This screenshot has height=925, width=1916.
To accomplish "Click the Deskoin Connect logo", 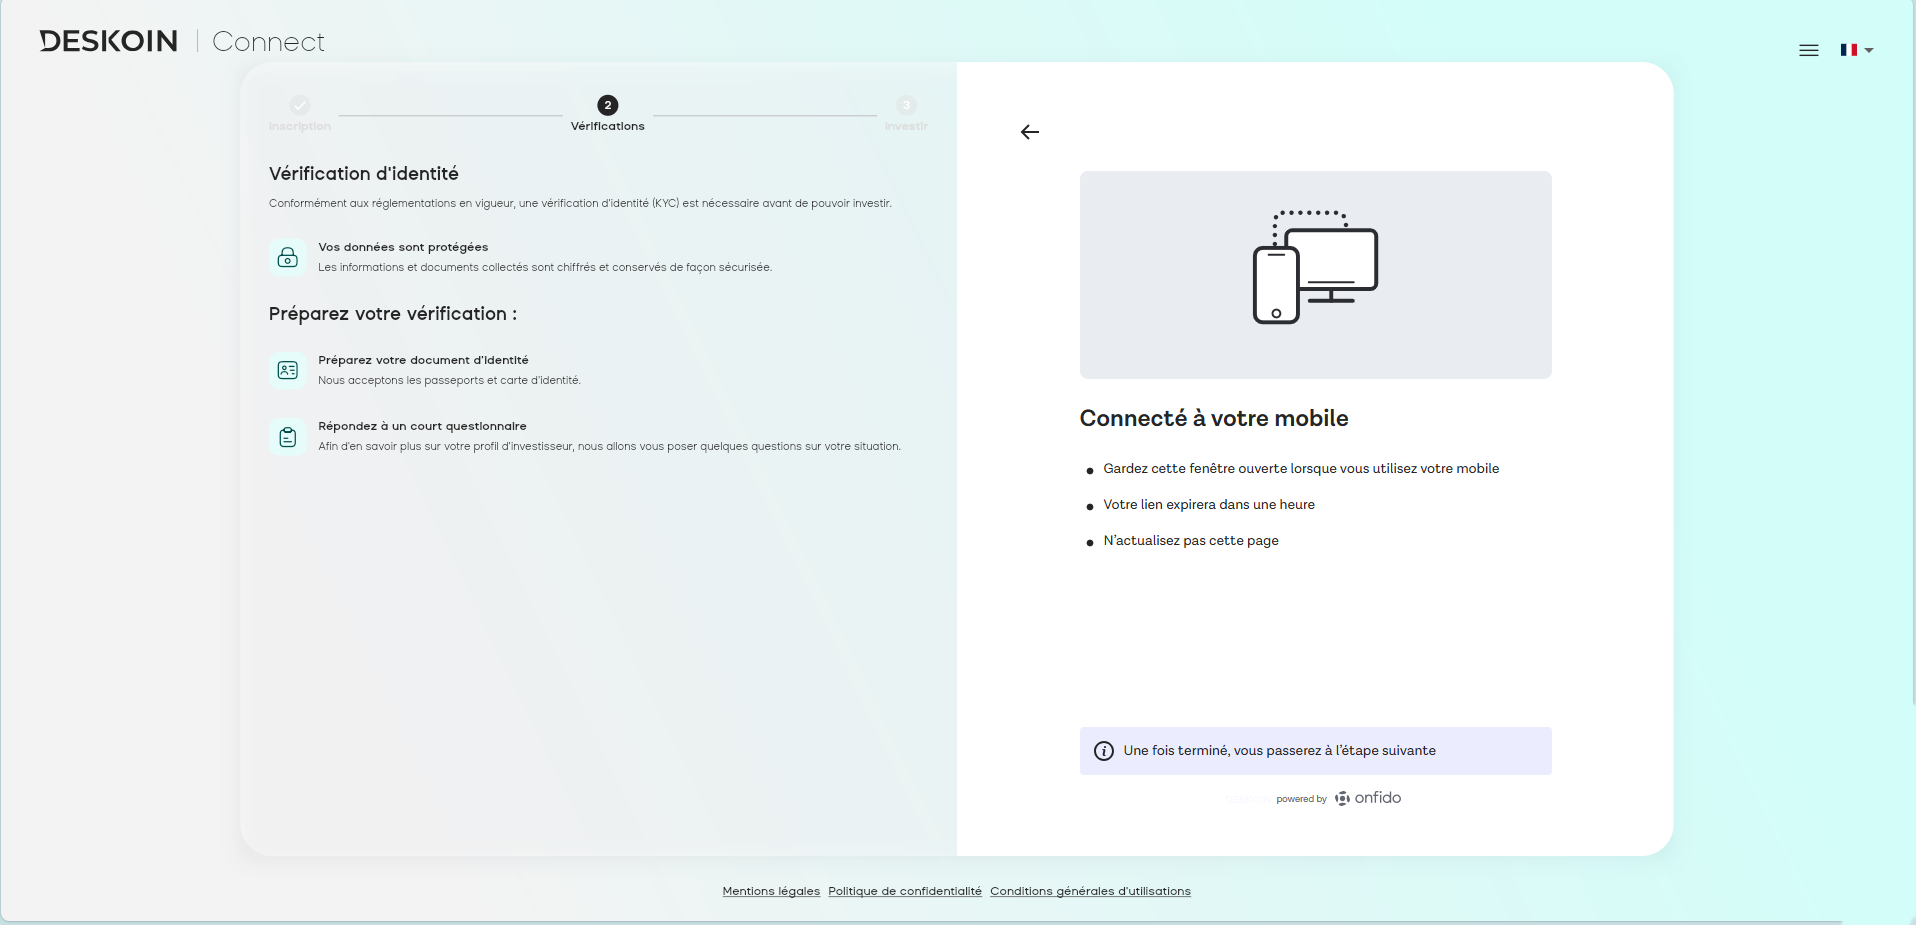I will [107, 40].
